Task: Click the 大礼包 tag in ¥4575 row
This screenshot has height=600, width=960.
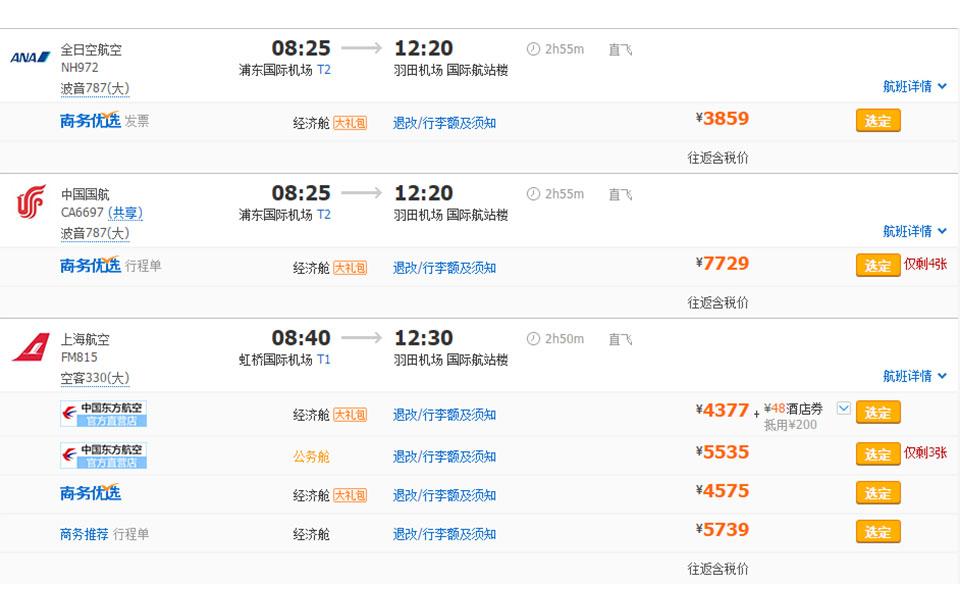Action: 350,495
